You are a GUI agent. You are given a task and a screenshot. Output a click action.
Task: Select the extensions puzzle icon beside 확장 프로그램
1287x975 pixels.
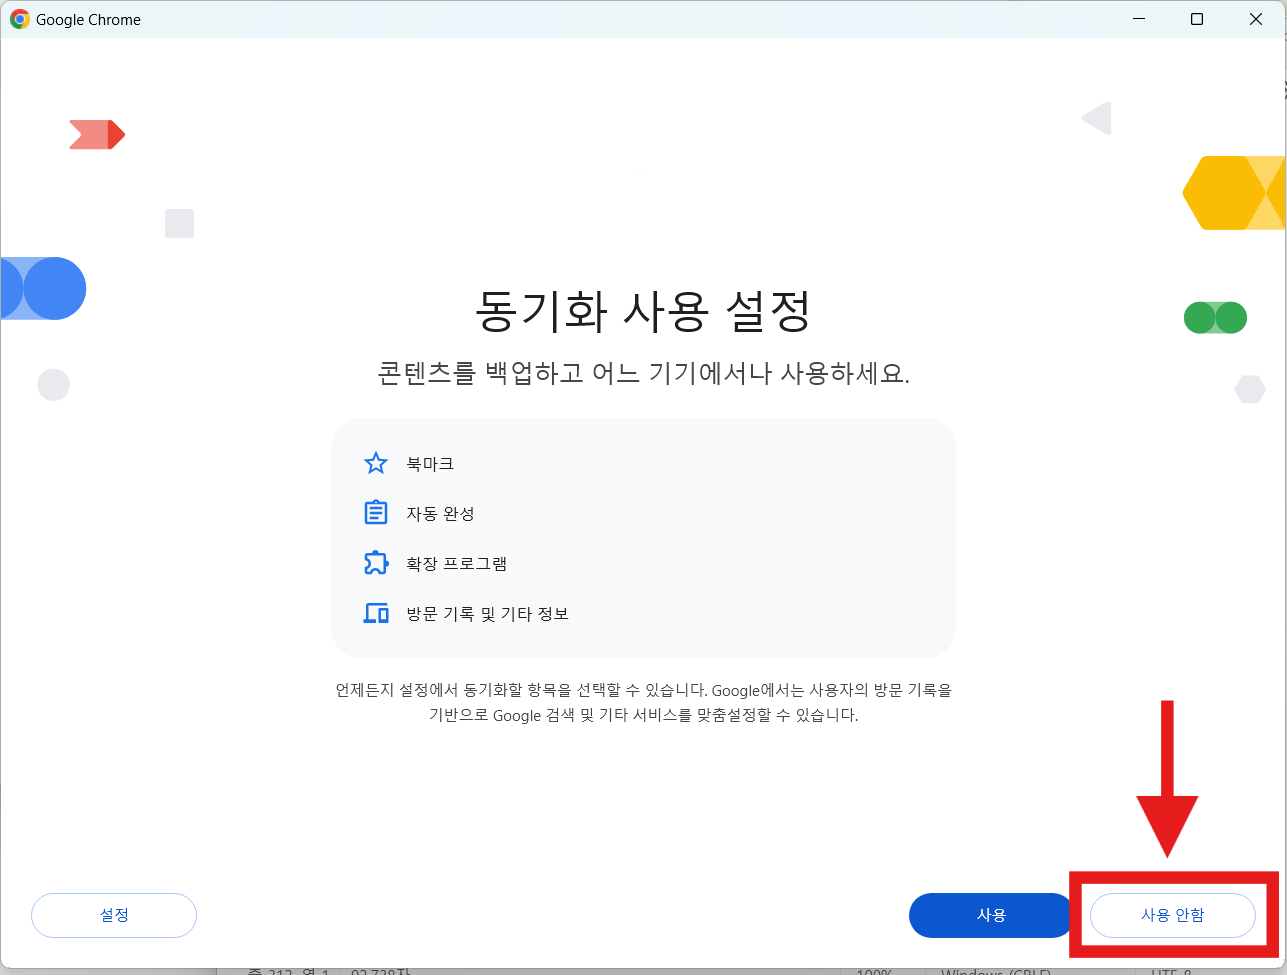(x=375, y=563)
